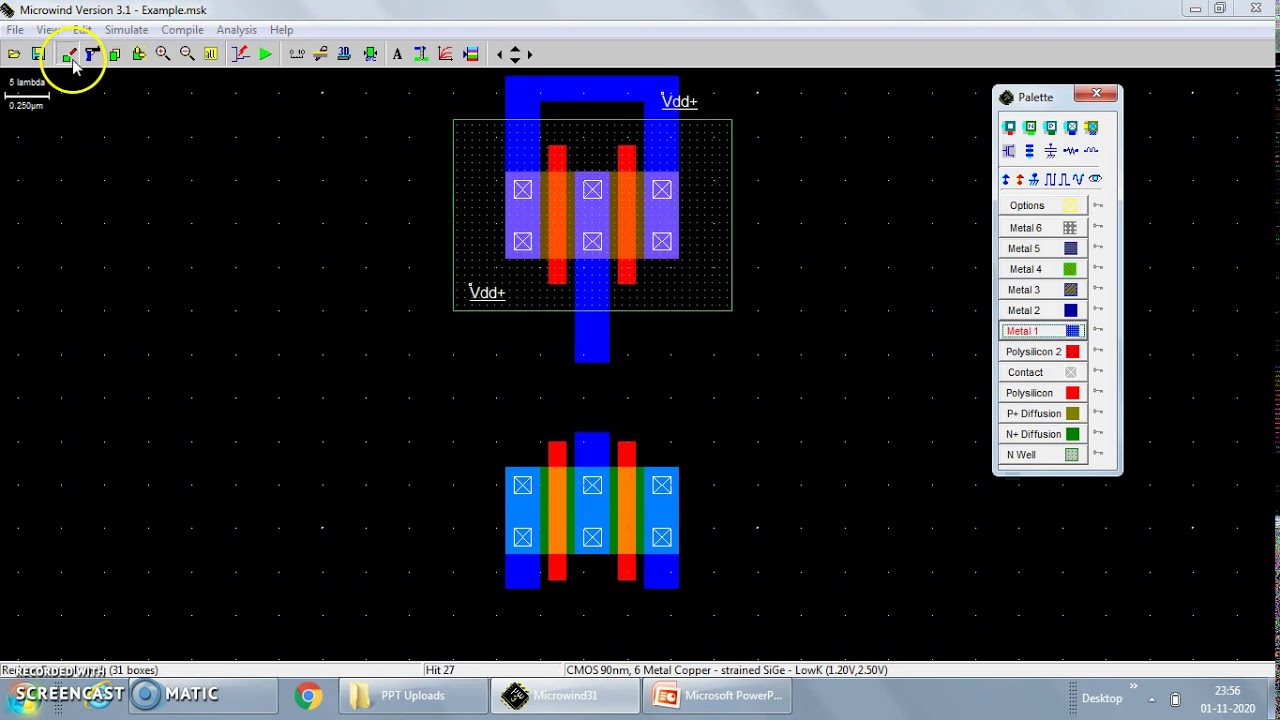
Task: Select P-diffusion contact icon in Palette
Action: [x=1051, y=127]
